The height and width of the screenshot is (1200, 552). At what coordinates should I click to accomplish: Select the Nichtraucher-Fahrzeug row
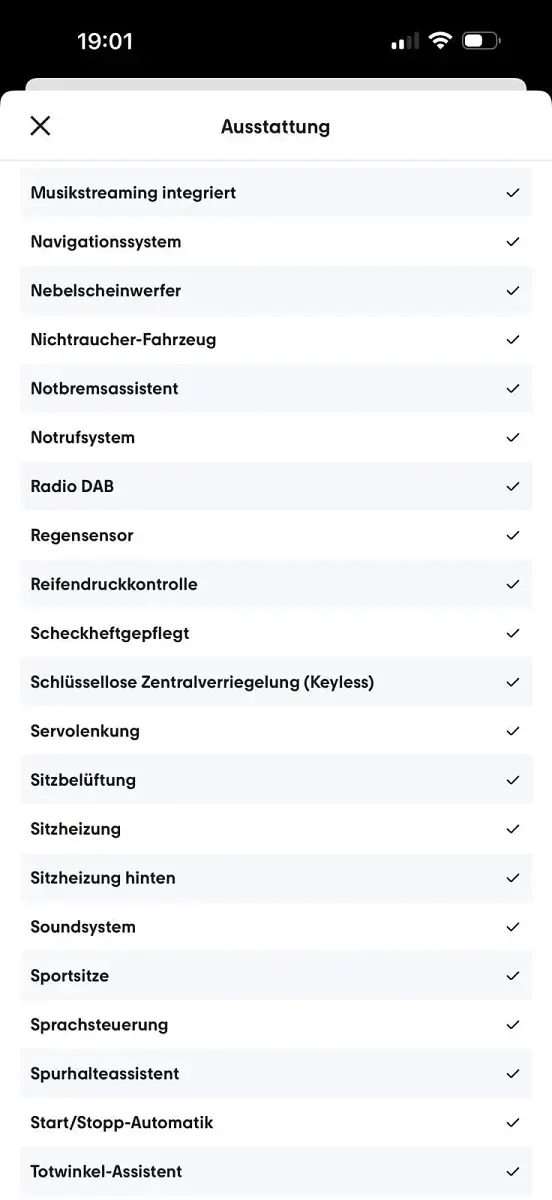tap(276, 340)
